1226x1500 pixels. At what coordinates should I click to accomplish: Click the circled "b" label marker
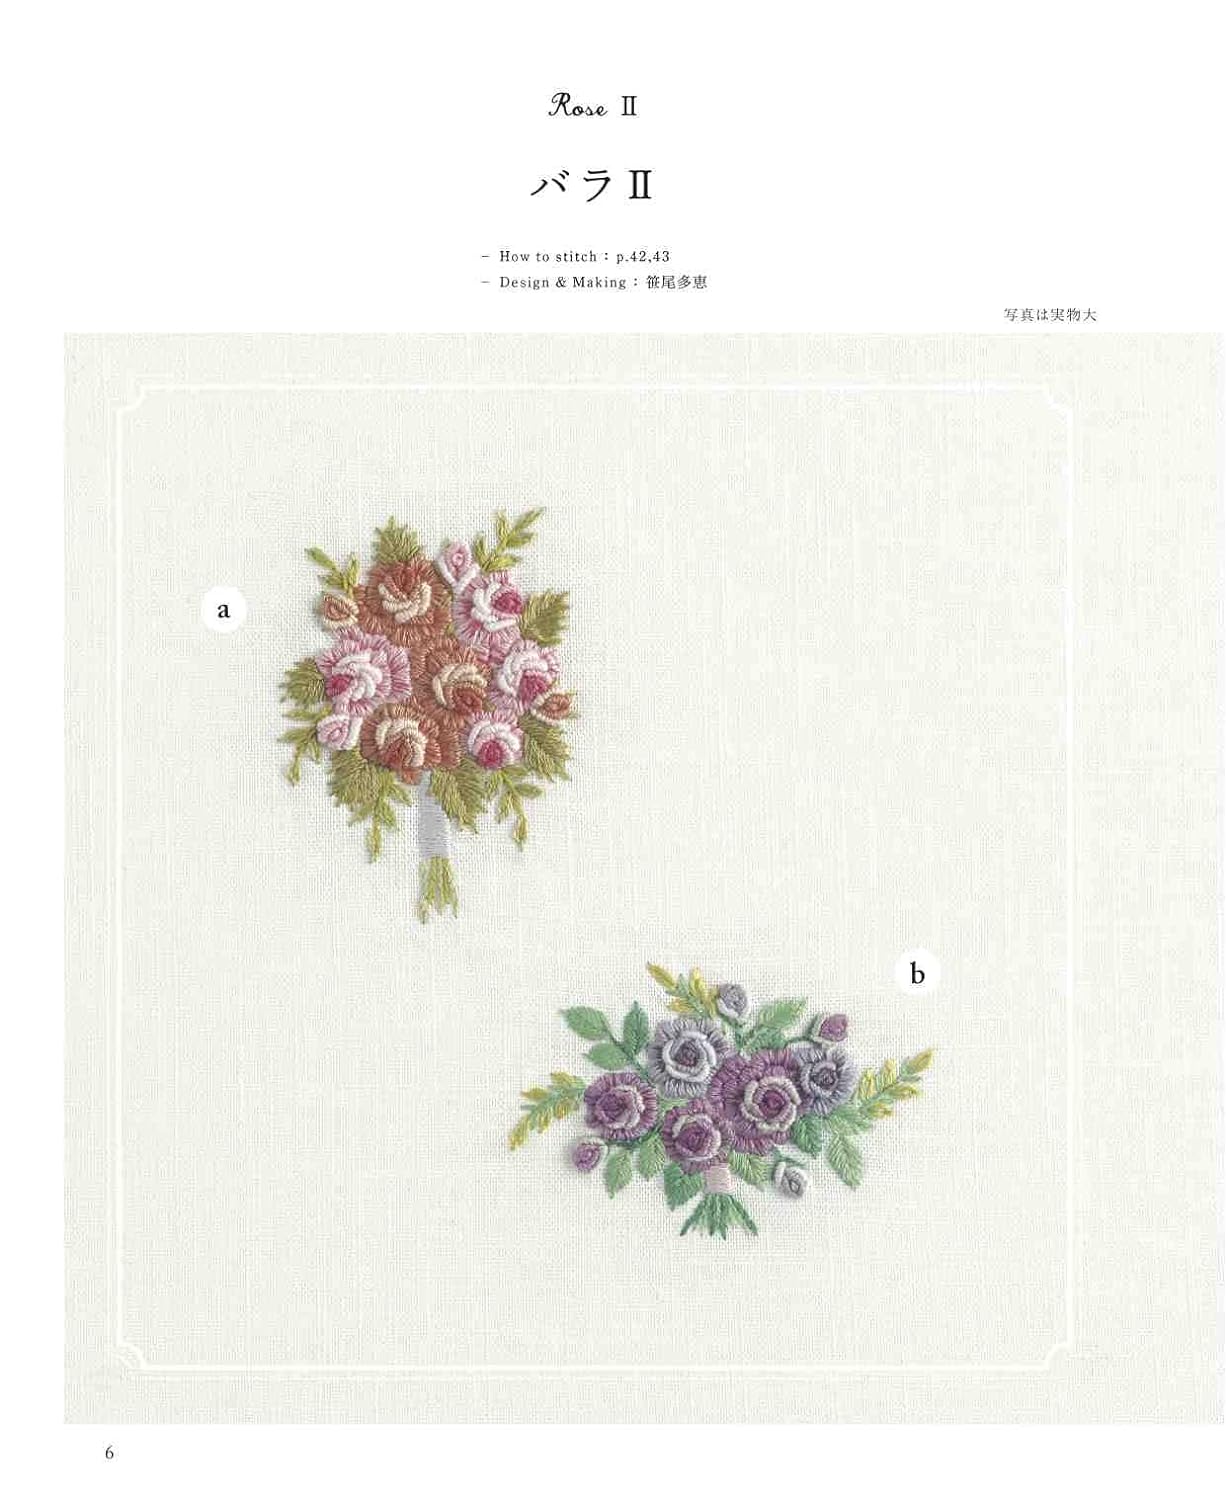[917, 973]
